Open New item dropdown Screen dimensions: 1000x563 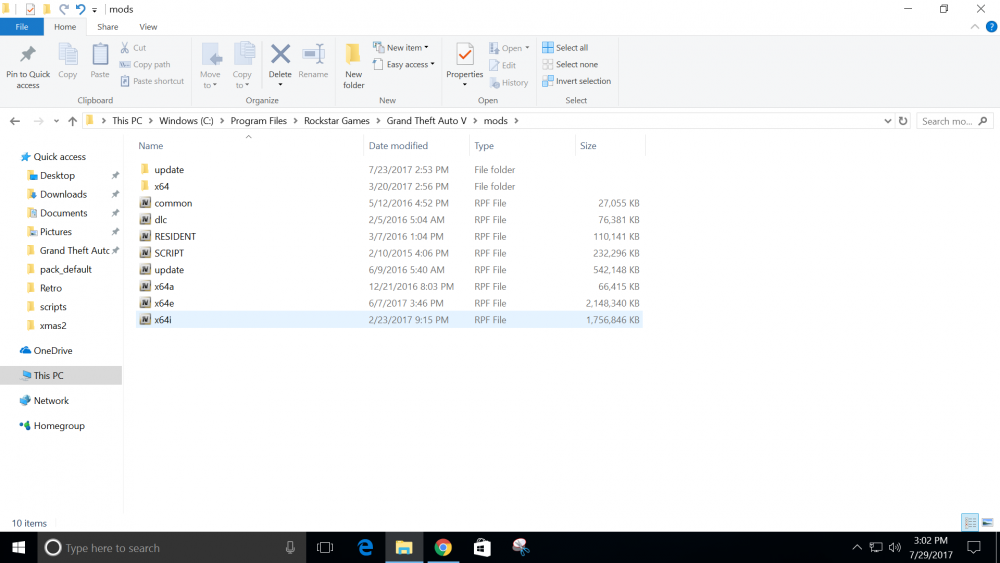[401, 48]
